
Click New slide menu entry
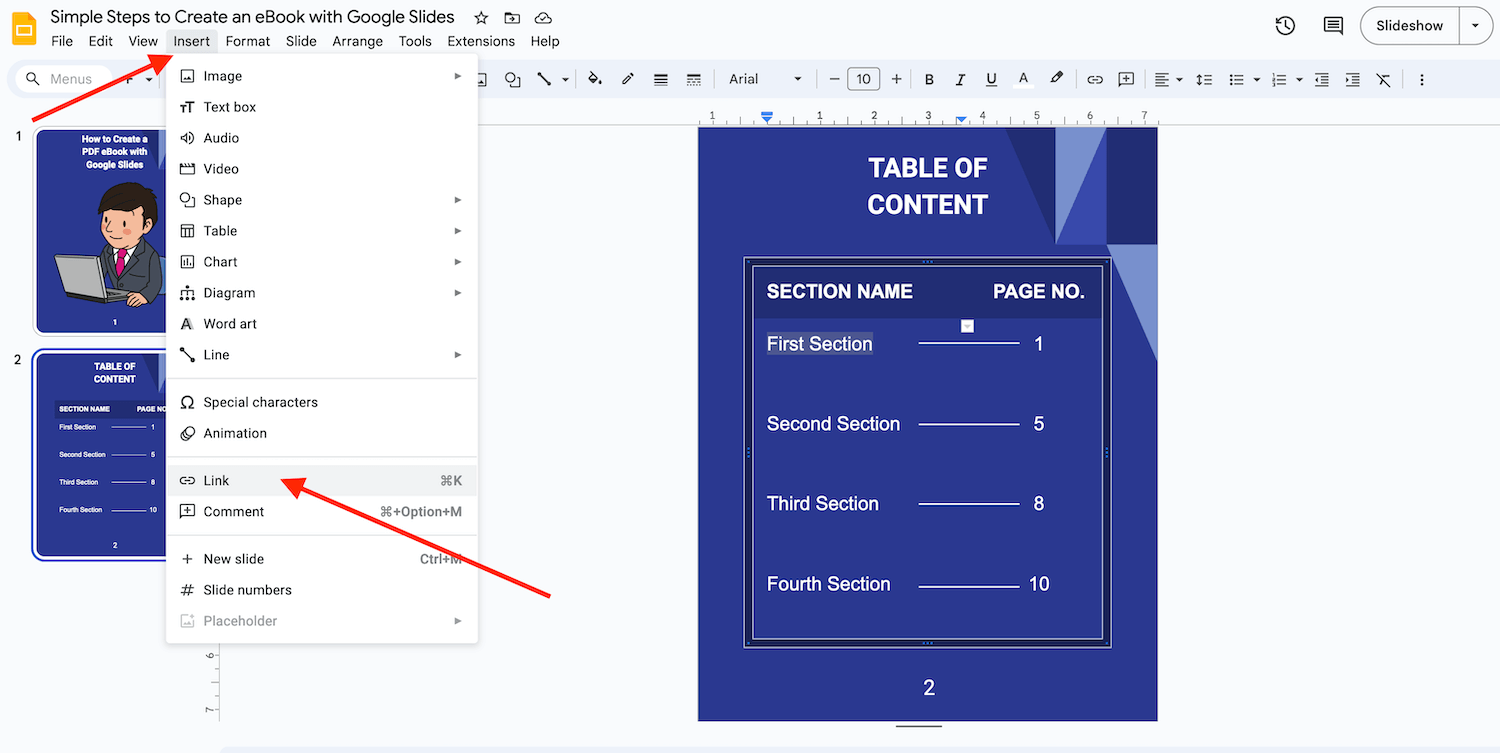coord(233,559)
